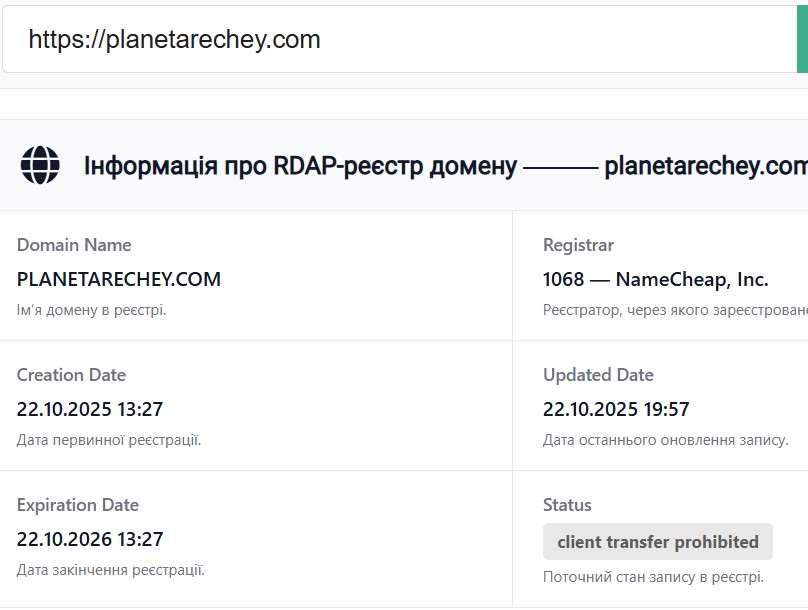
Task: Click the Domain Name field label
Action: point(74,245)
